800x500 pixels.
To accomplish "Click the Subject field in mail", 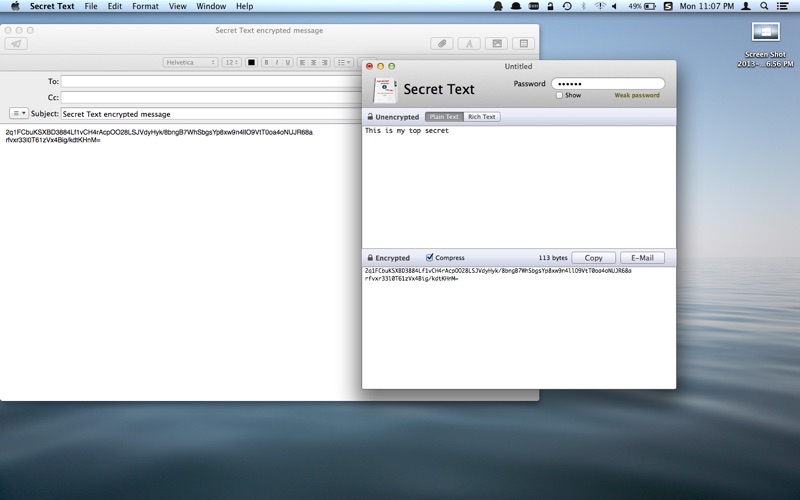I will 212,114.
